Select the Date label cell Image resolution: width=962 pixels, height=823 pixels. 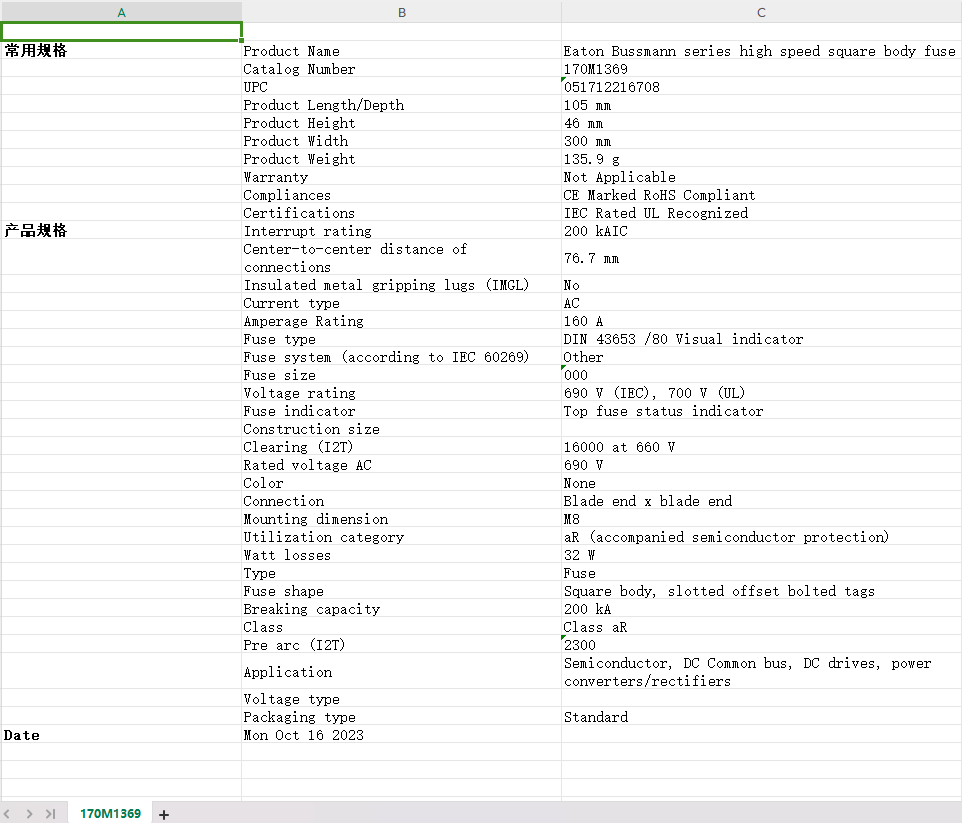(121, 735)
